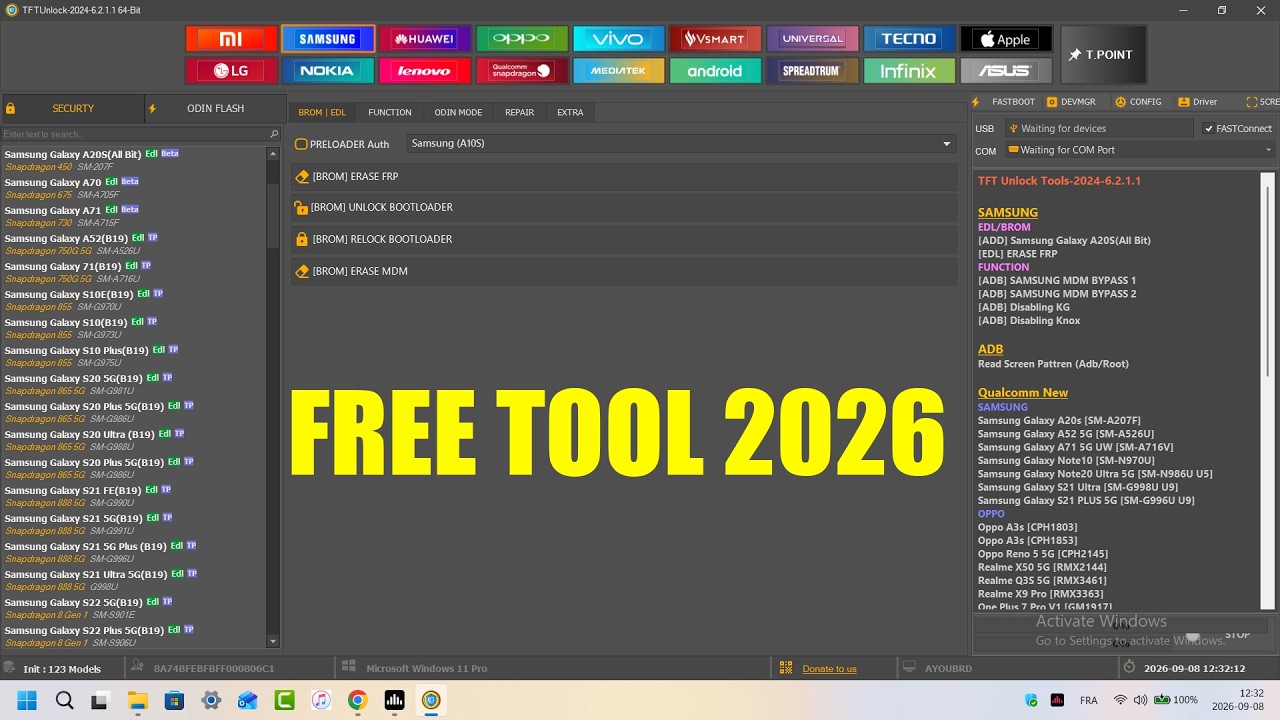The width and height of the screenshot is (1280, 720).
Task: Click the model search text field
Action: [x=135, y=134]
